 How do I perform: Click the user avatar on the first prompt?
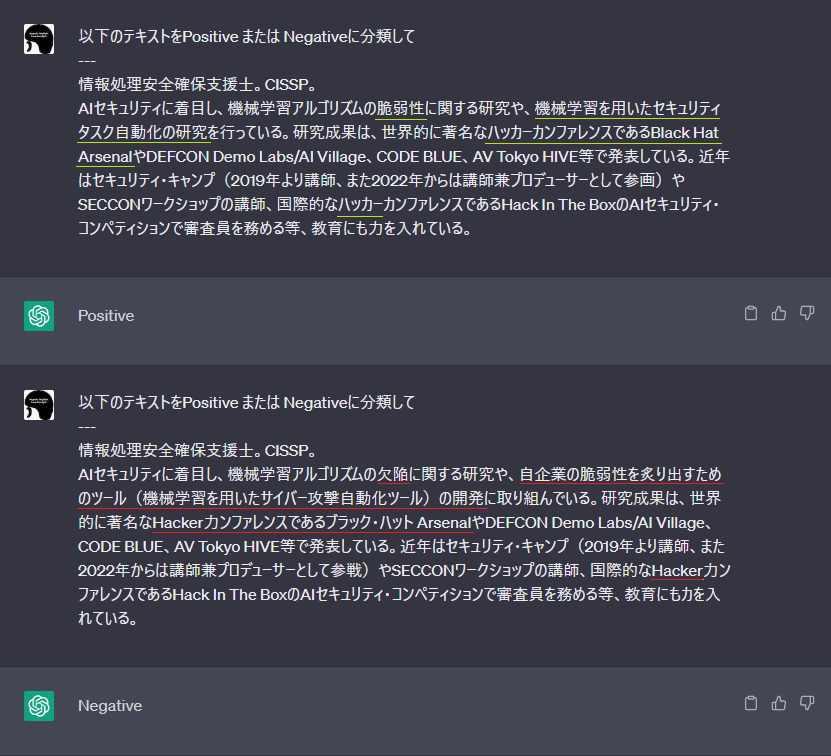pyautogui.click(x=39, y=39)
